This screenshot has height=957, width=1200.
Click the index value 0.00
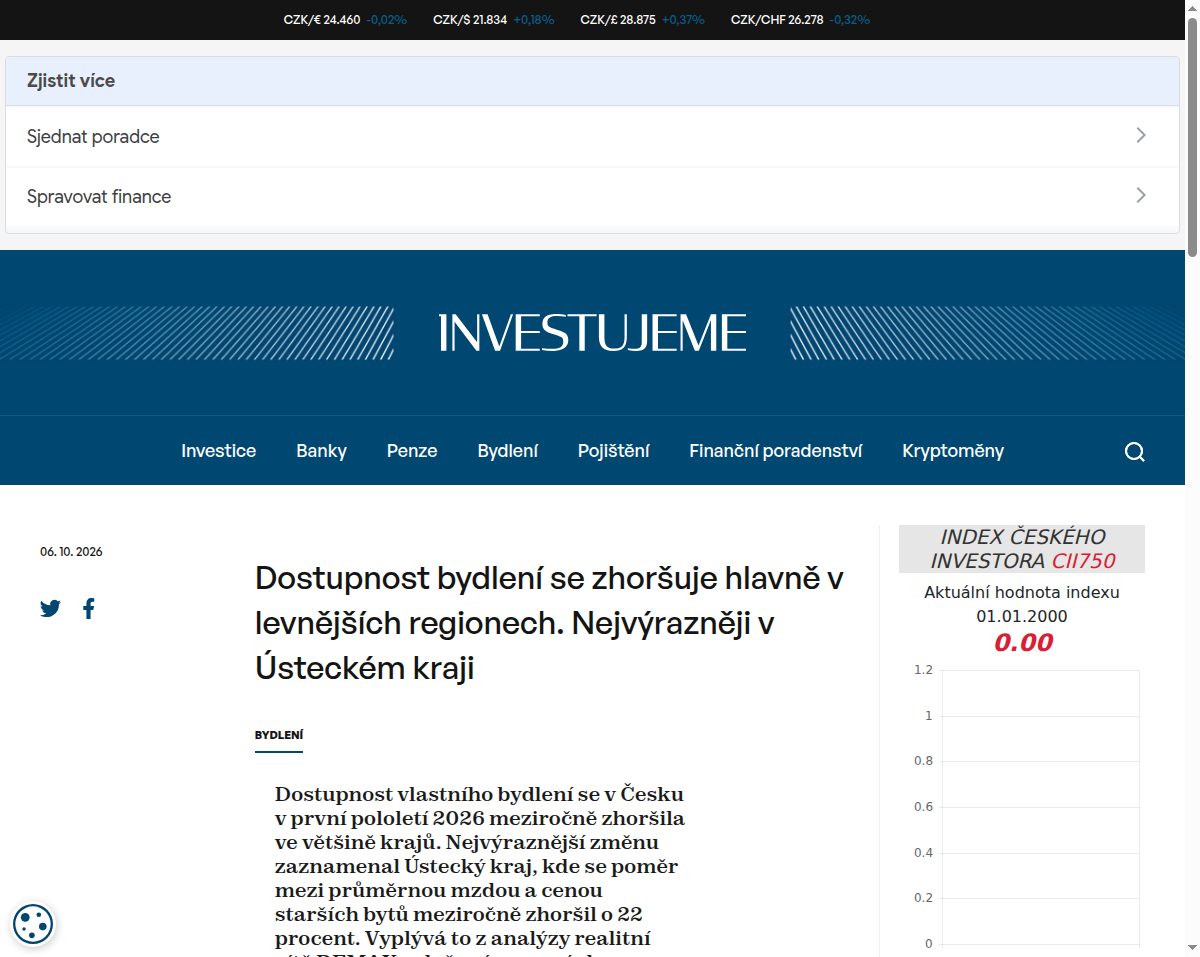1023,642
